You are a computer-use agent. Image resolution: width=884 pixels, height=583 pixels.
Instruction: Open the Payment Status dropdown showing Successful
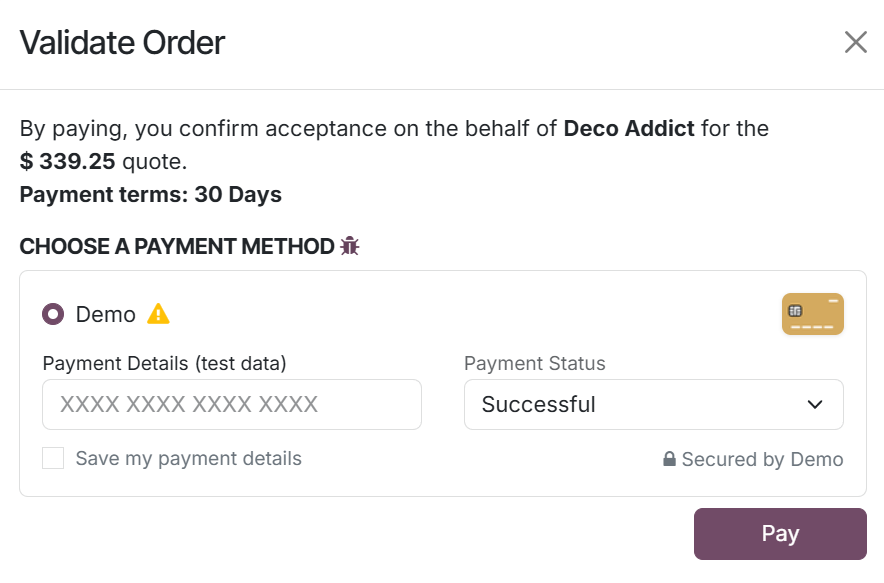point(653,405)
